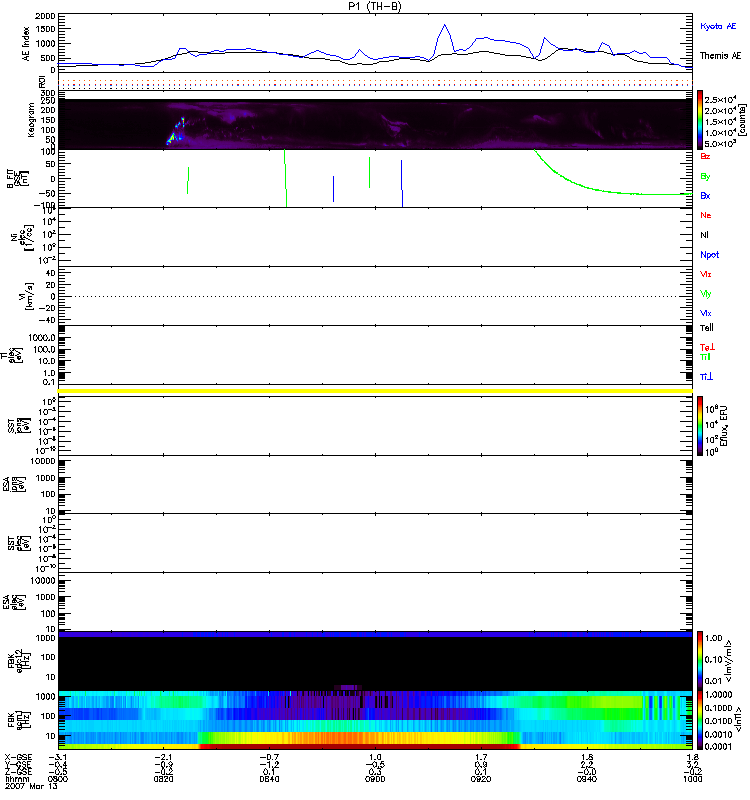Click the B_FIT GSE axis label
This screenshot has height=800, width=750.
tap(18, 179)
